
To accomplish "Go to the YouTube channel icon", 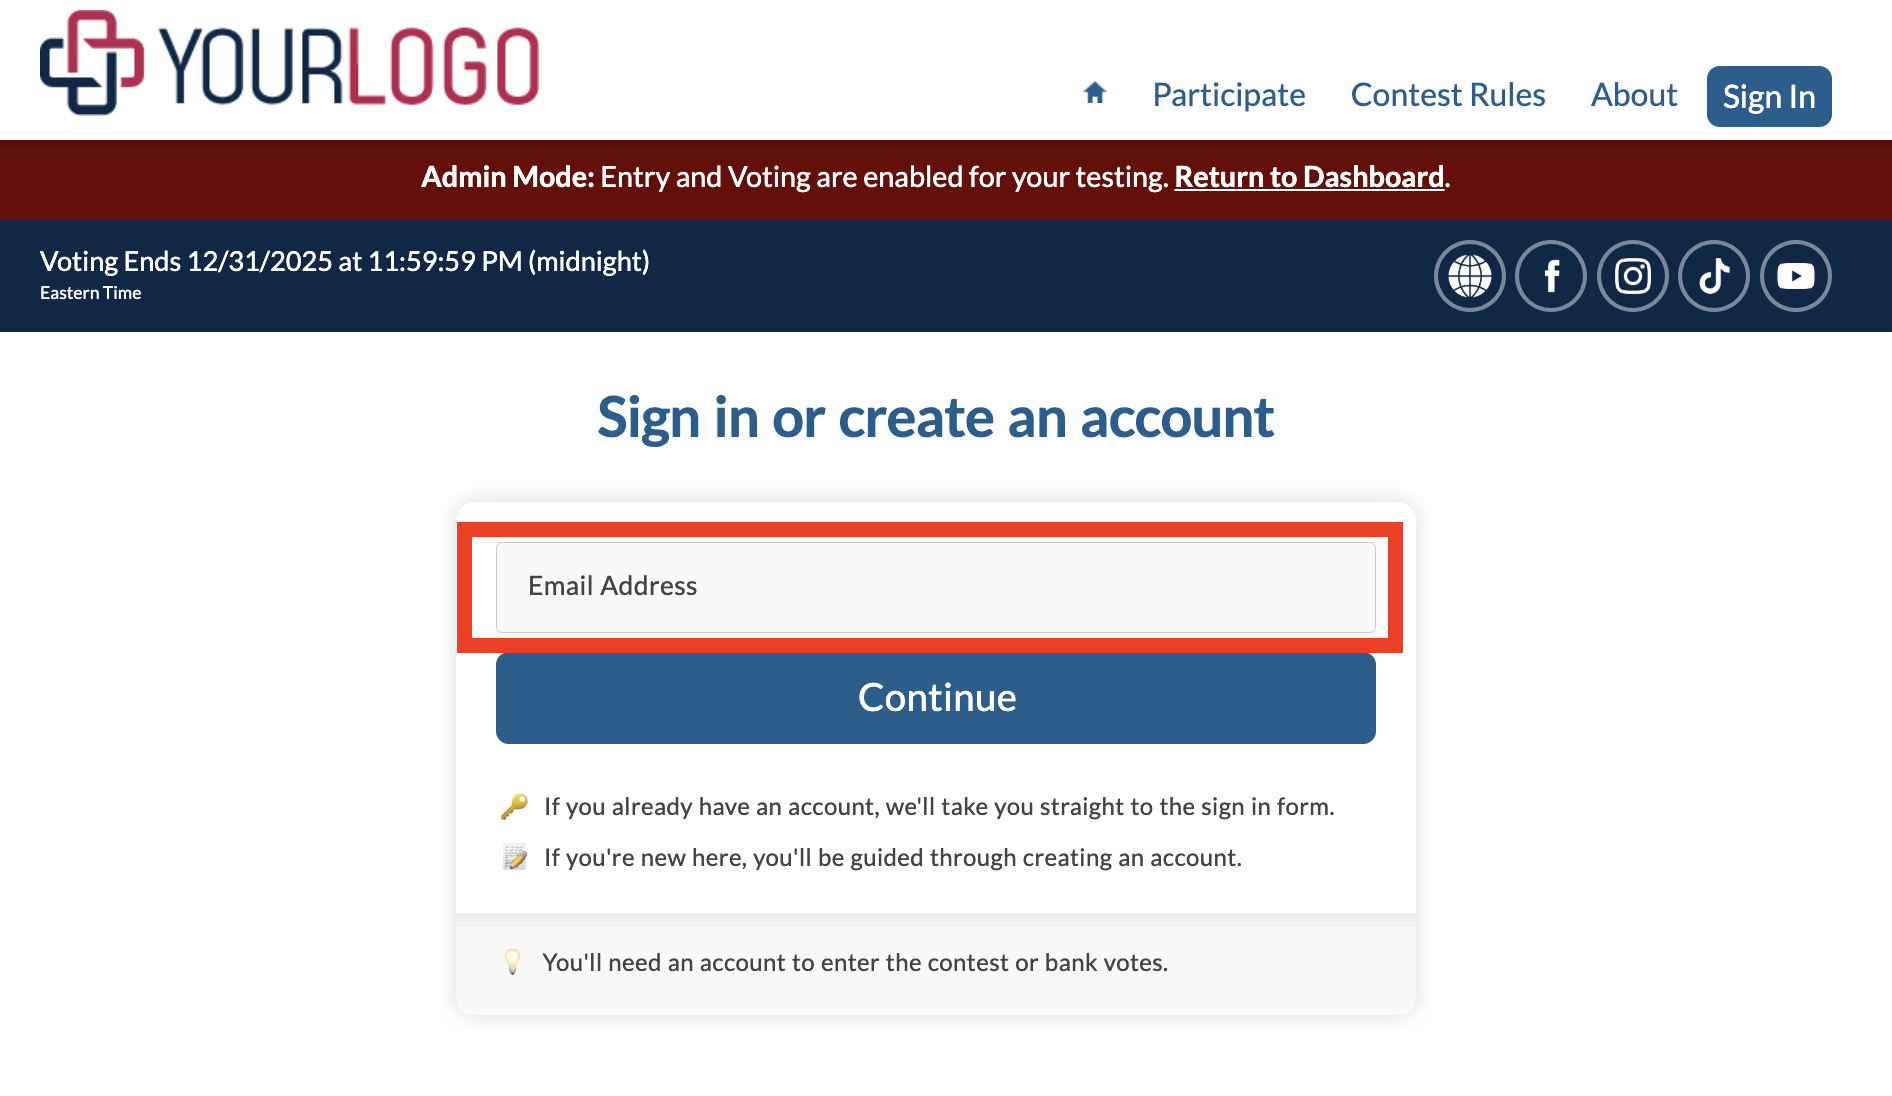I will [1796, 276].
